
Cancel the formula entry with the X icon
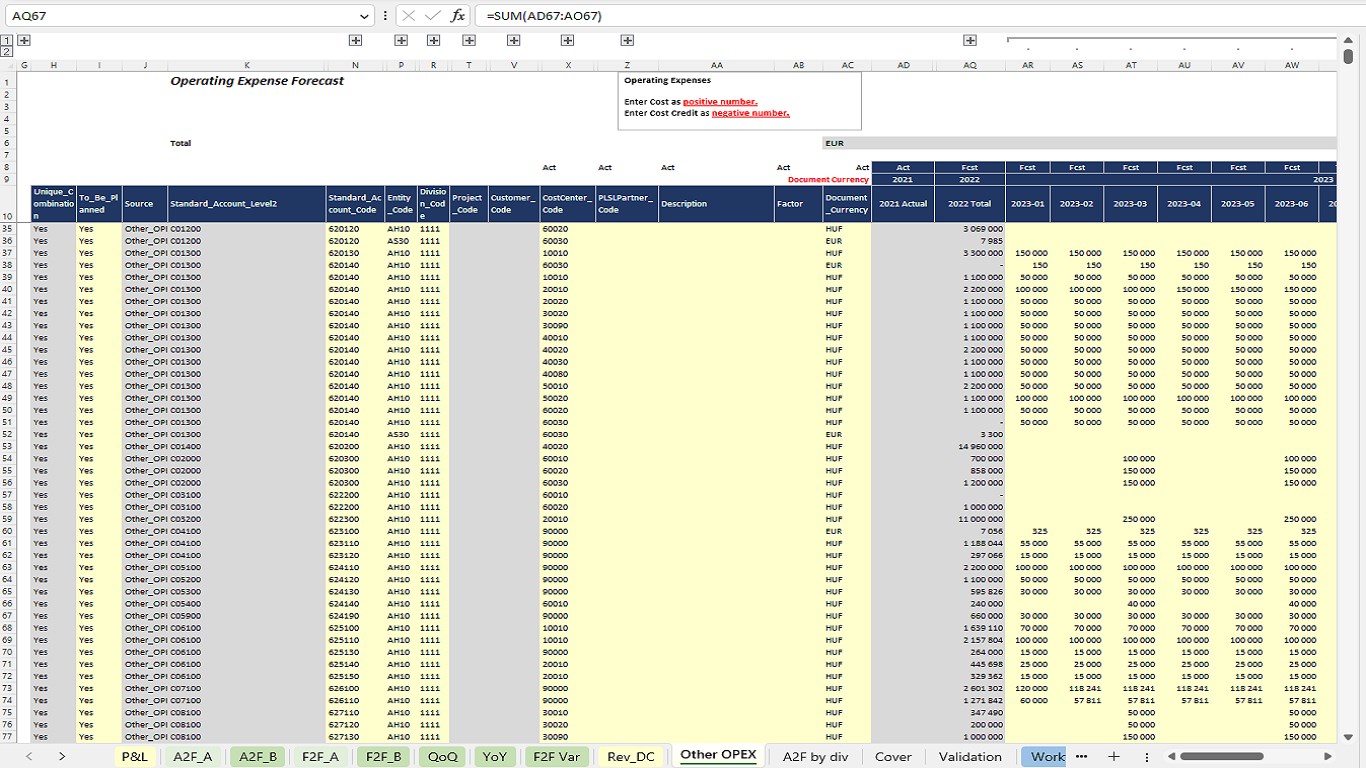point(408,16)
